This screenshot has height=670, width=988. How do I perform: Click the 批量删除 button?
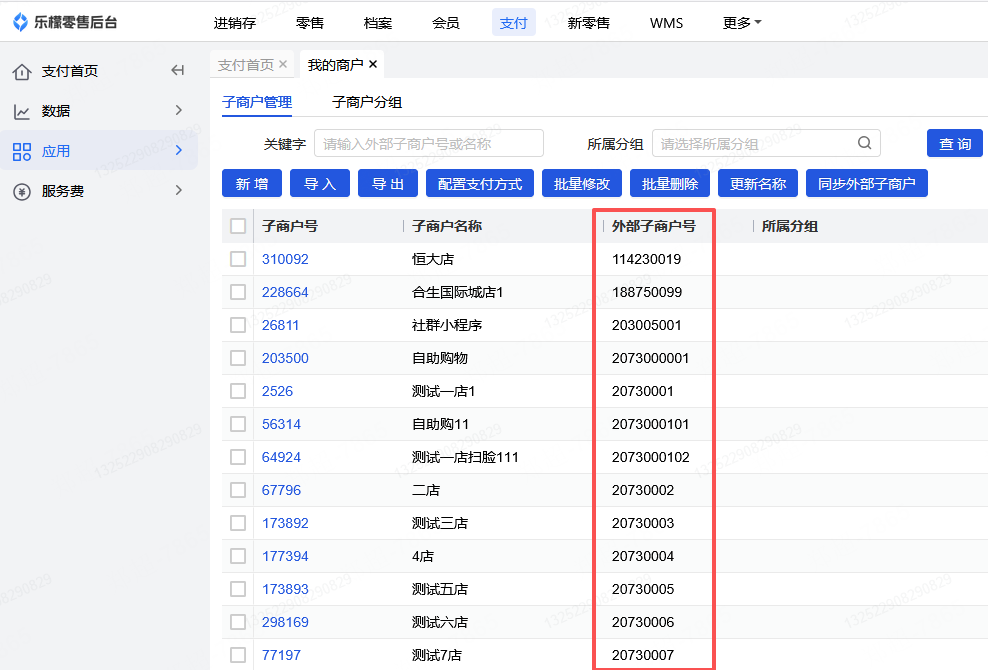pos(670,183)
